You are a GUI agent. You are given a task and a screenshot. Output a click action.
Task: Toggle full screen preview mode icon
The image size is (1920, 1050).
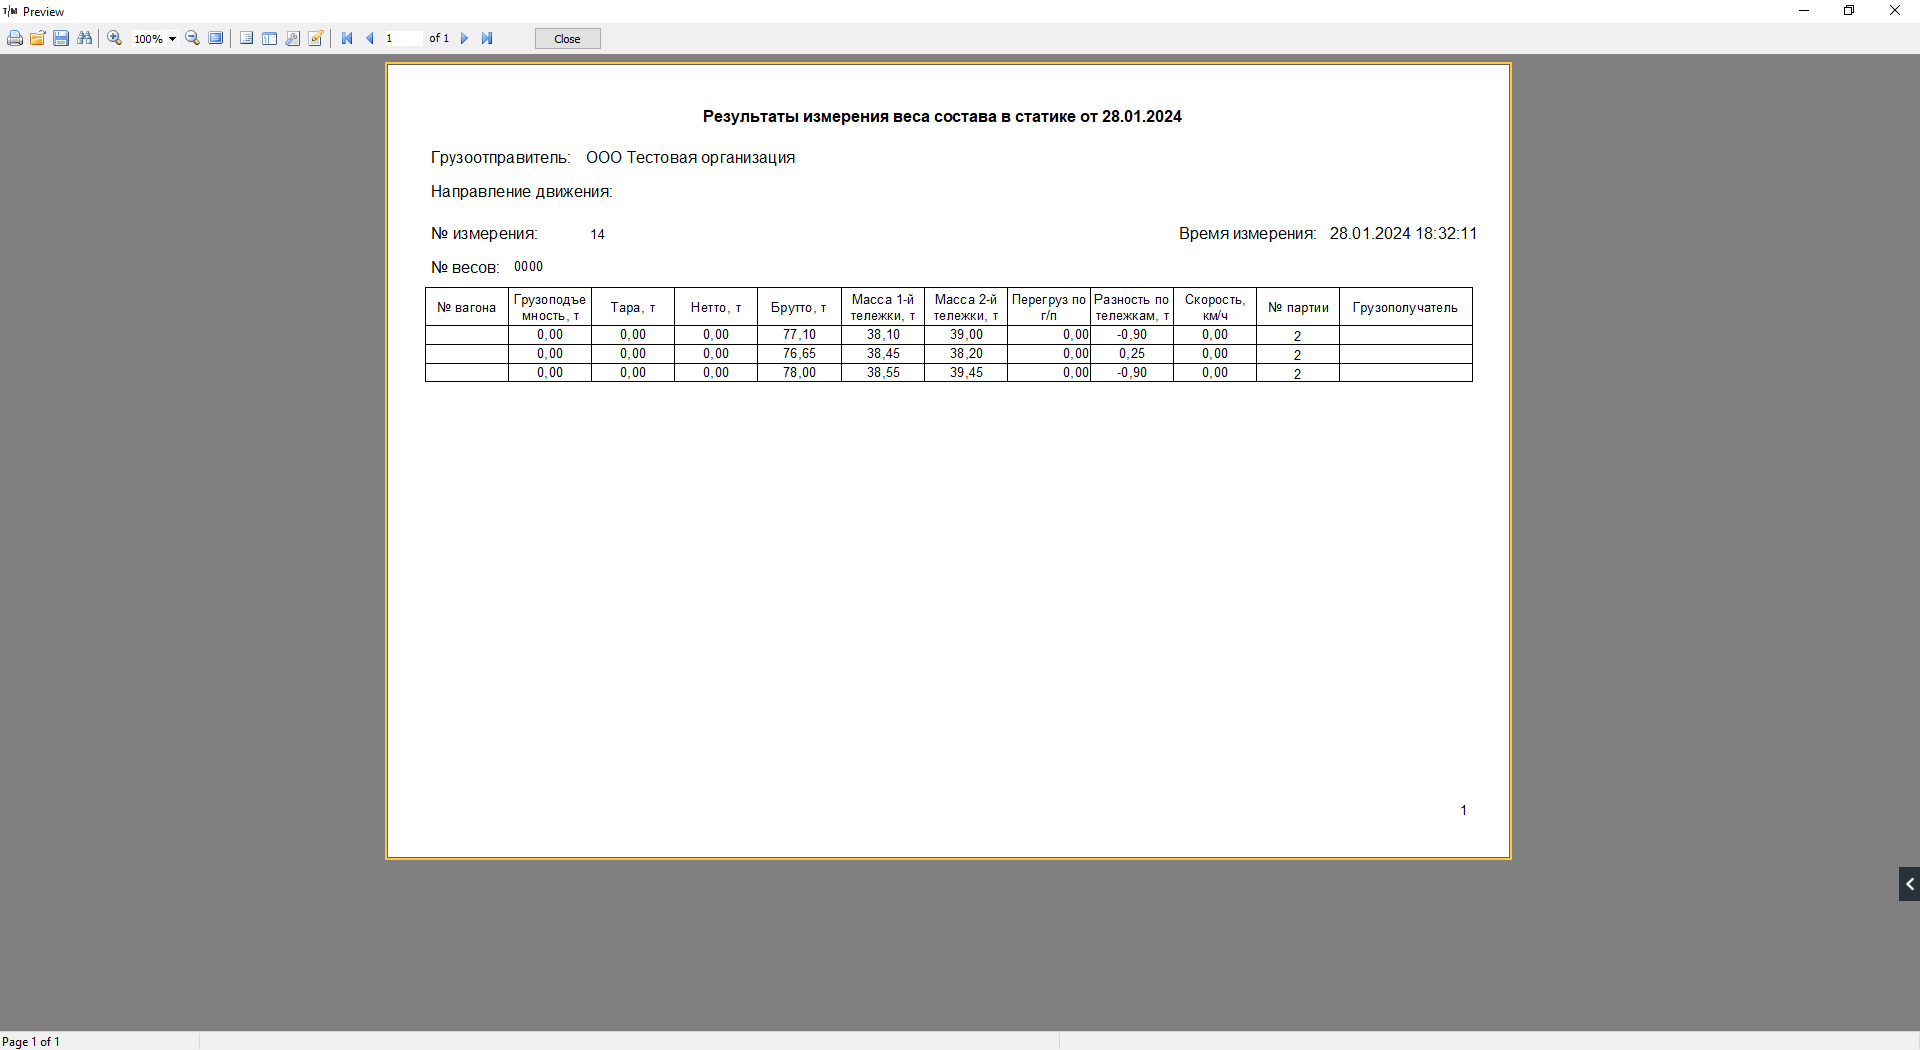[216, 39]
